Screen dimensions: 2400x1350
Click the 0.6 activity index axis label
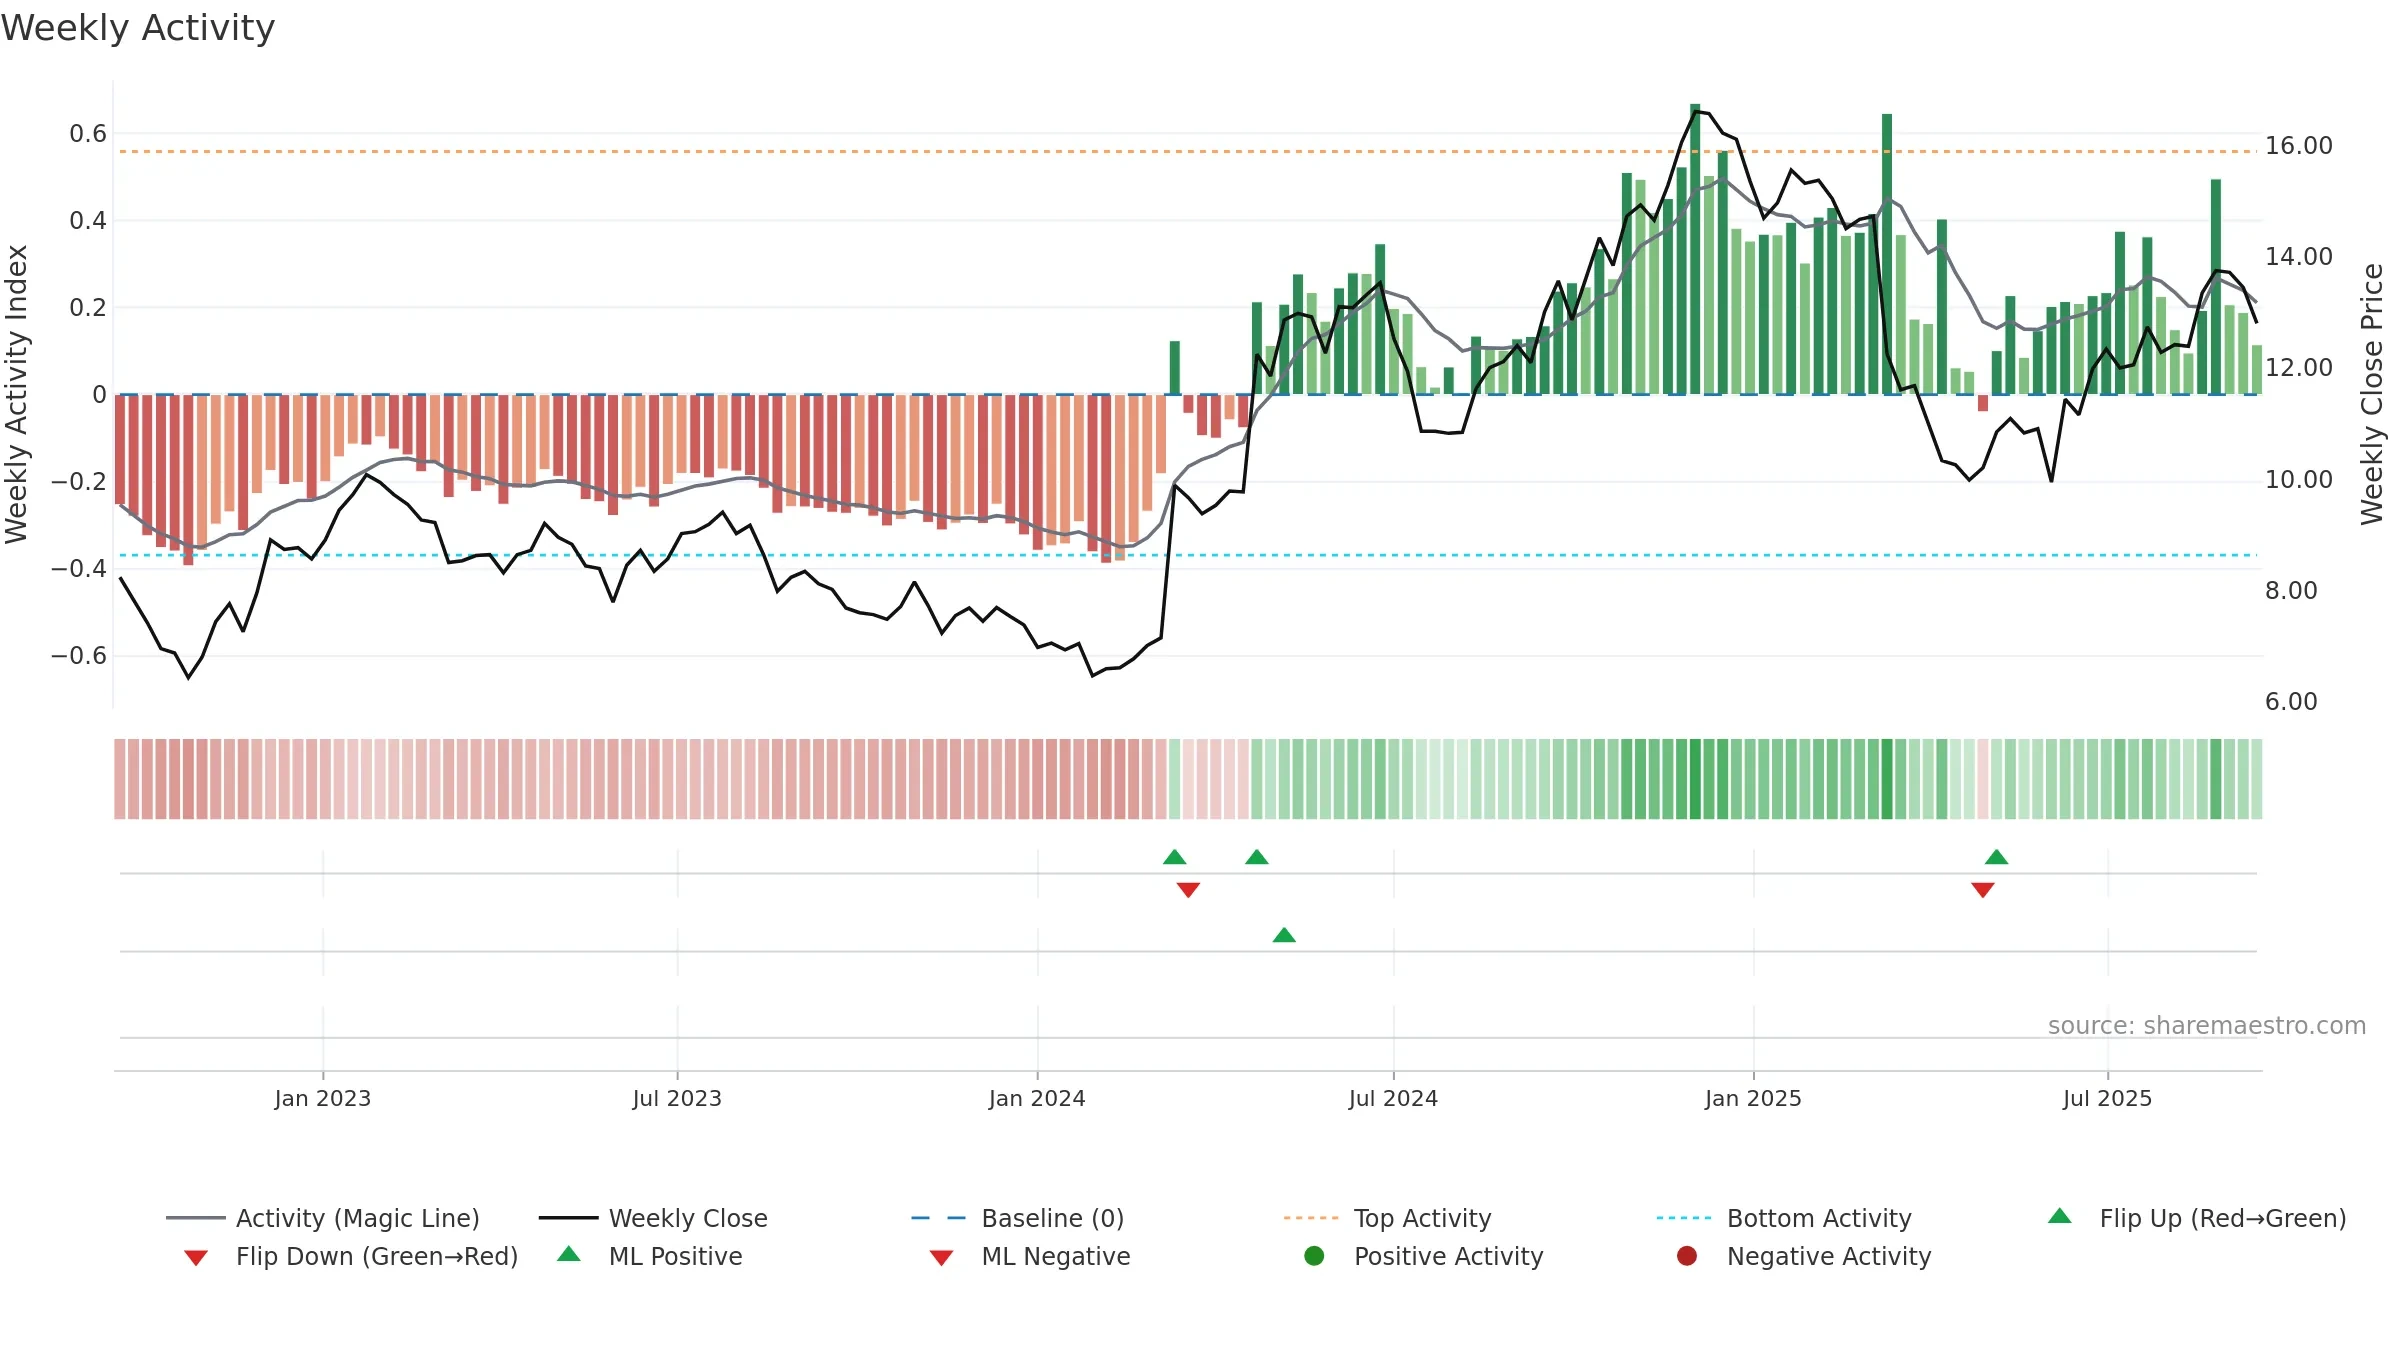pos(88,134)
